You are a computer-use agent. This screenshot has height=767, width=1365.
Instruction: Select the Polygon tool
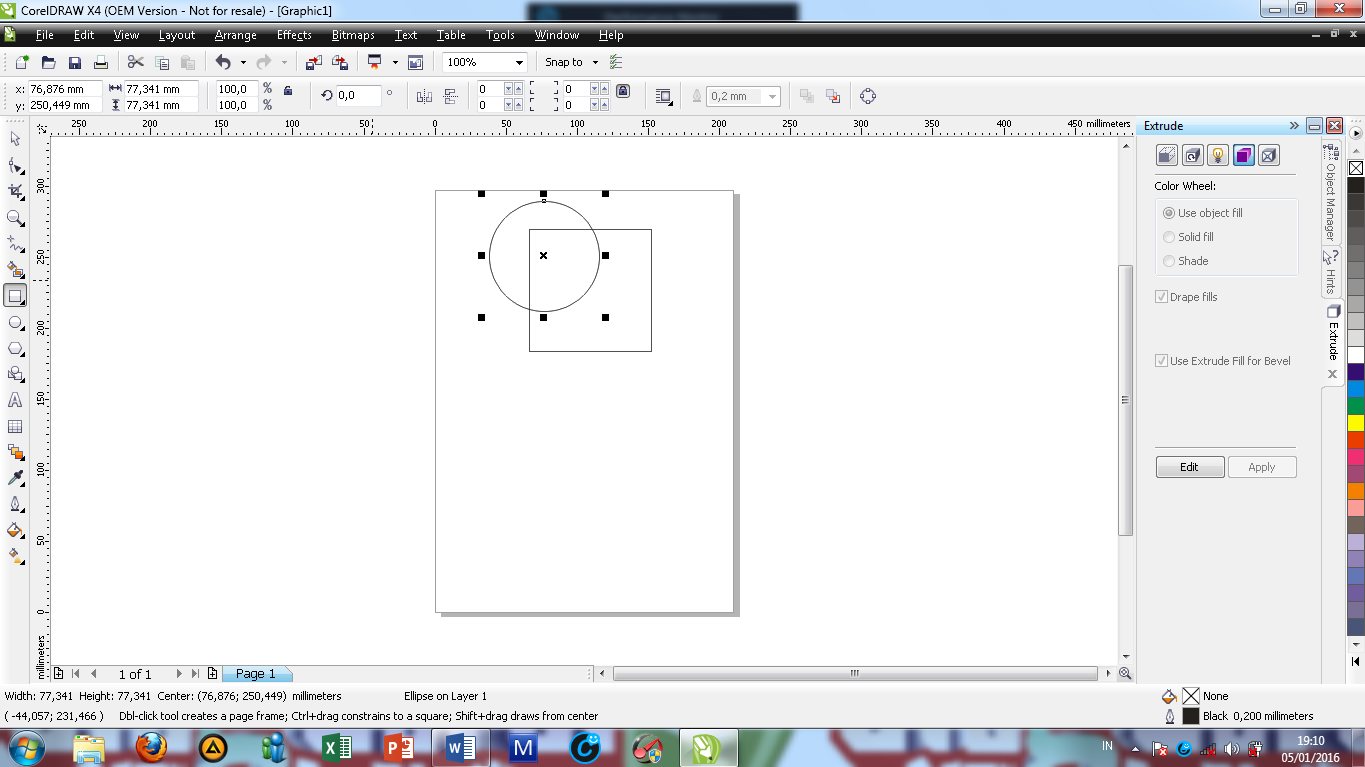(x=15, y=348)
